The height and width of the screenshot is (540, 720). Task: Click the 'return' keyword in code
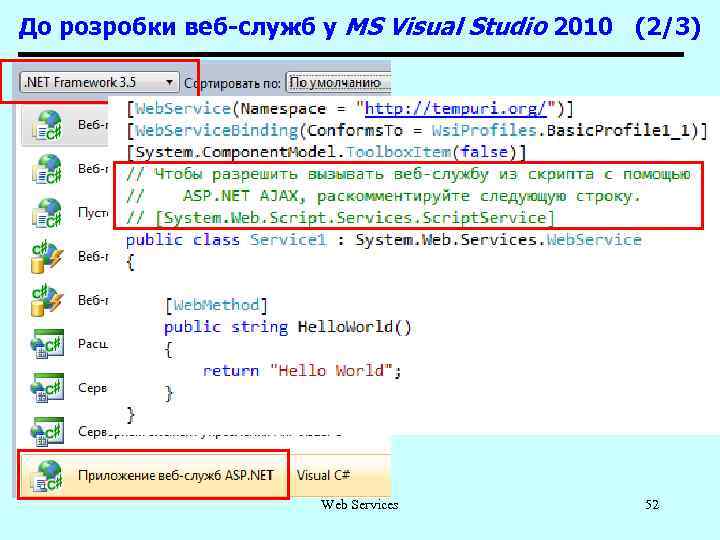(x=231, y=371)
